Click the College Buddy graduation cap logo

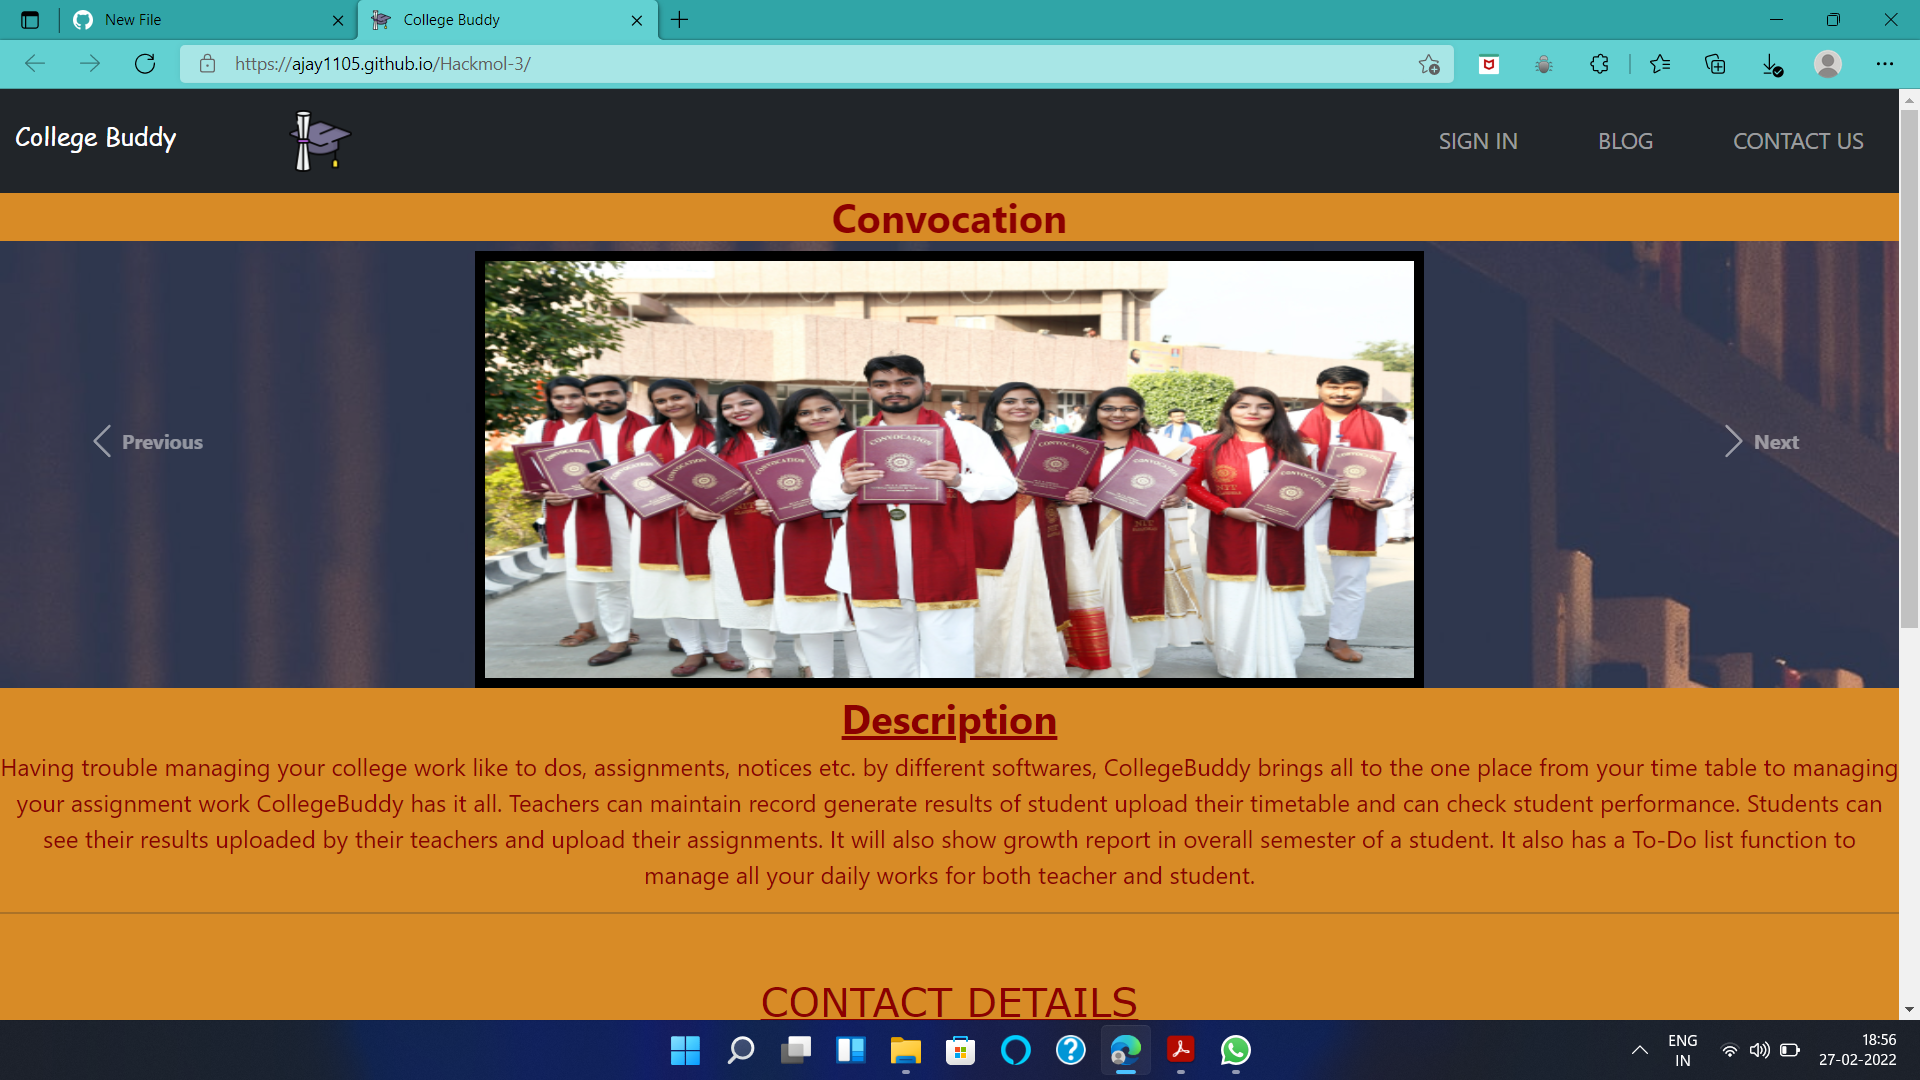click(x=318, y=141)
